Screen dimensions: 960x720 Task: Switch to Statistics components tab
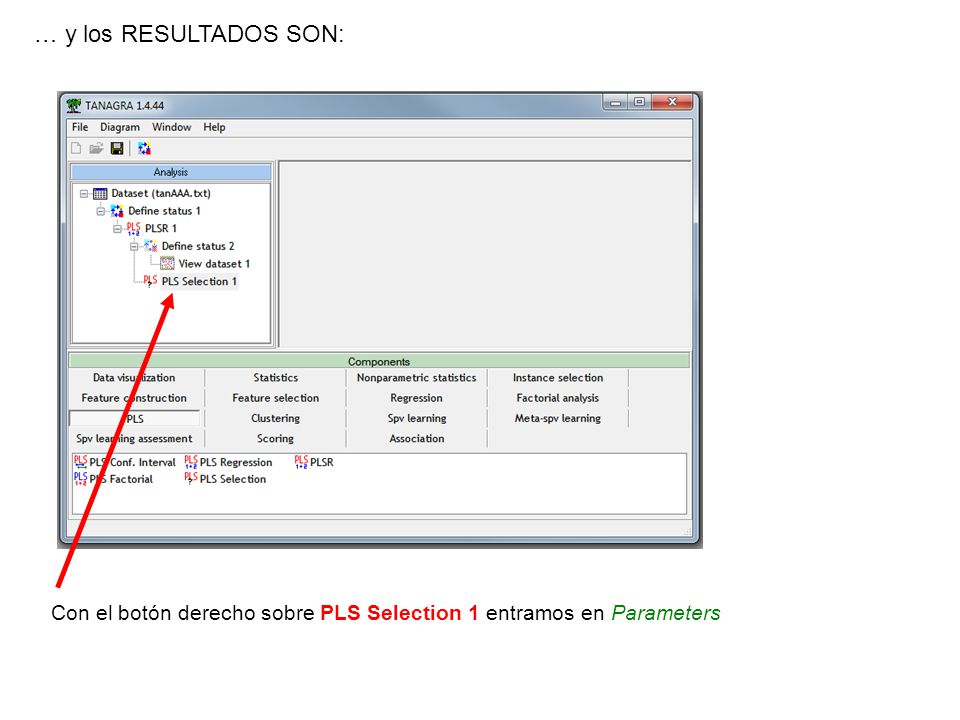[x=276, y=378]
